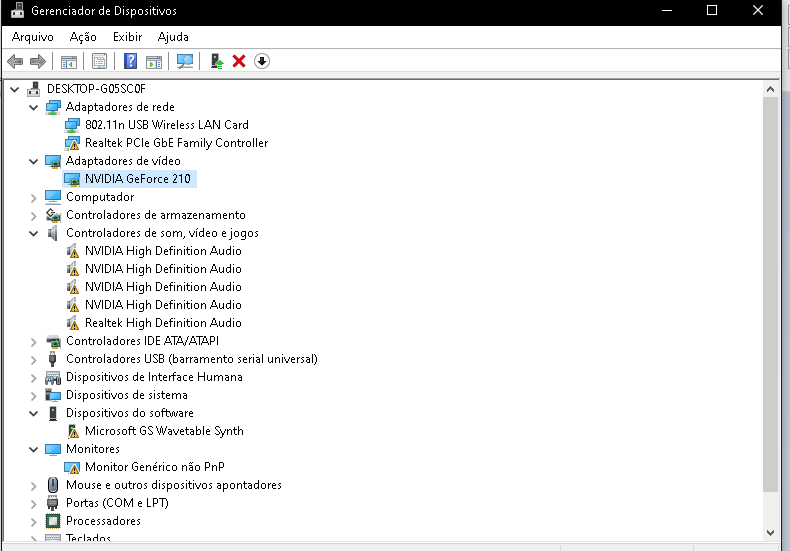Click the Update driver toolbar icon
Screen dimensions: 790x551
(217, 61)
